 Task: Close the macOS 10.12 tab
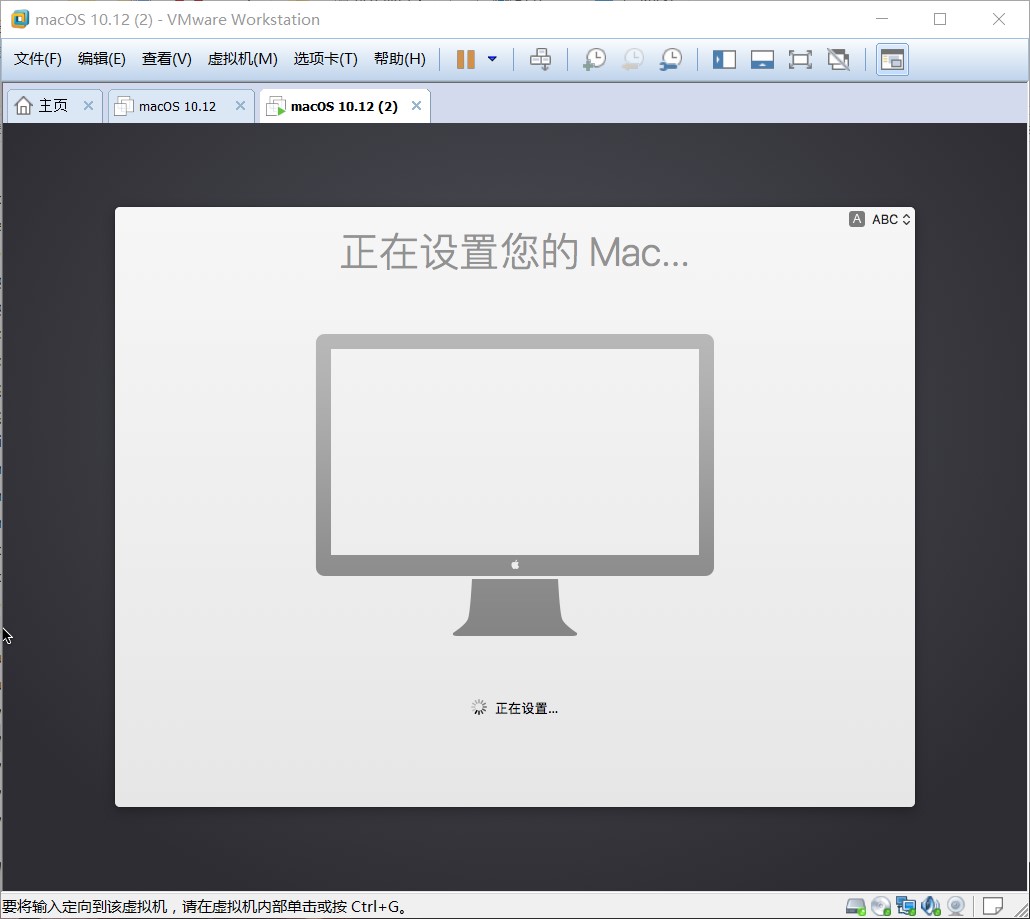[240, 106]
